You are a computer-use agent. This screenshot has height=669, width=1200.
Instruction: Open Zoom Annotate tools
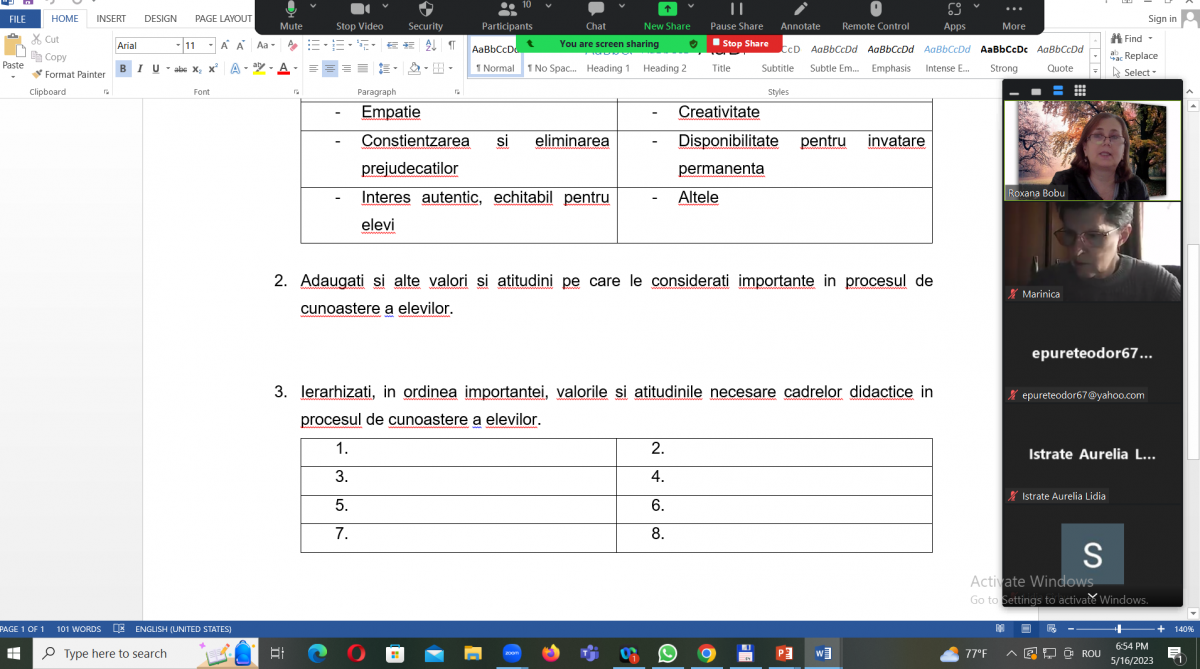[x=800, y=15]
